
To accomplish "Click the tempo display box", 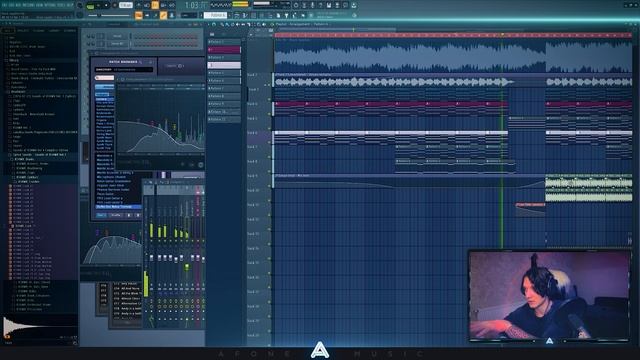I will coord(126,6).
